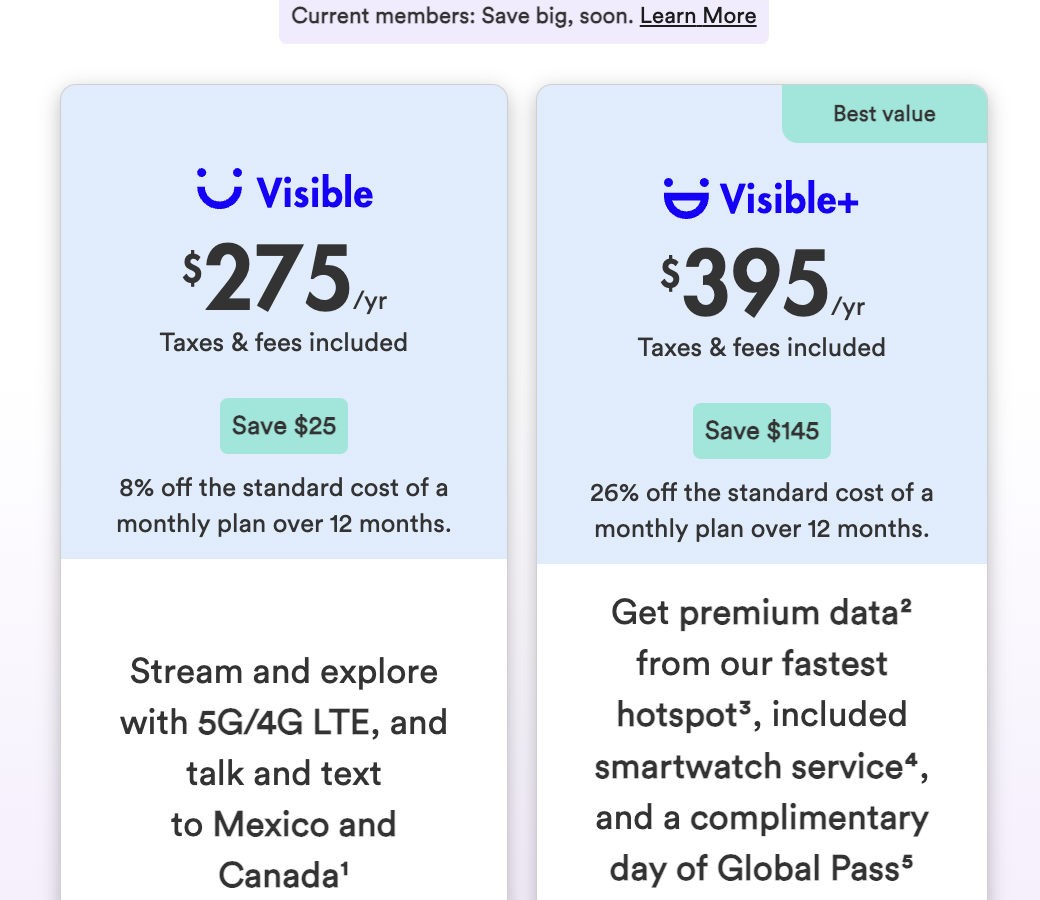Click the 8% off monthly plan text
This screenshot has height=900, width=1040.
(x=284, y=506)
